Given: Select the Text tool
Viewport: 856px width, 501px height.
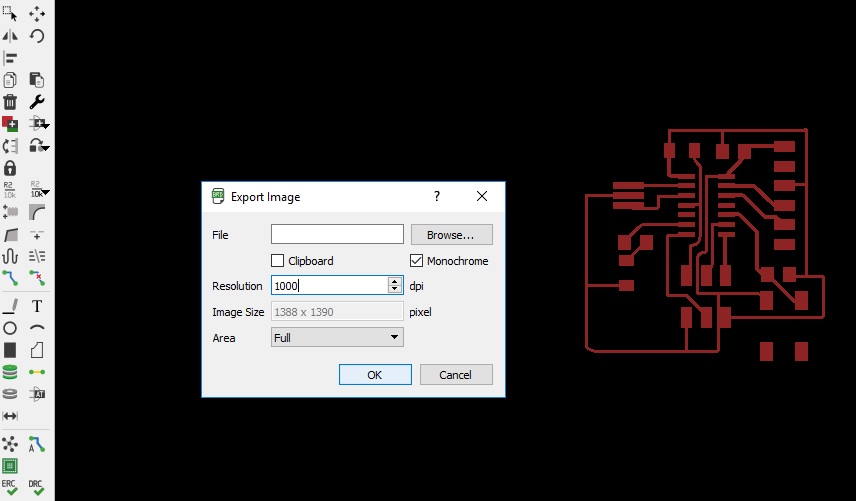Looking at the screenshot, I should 37,306.
